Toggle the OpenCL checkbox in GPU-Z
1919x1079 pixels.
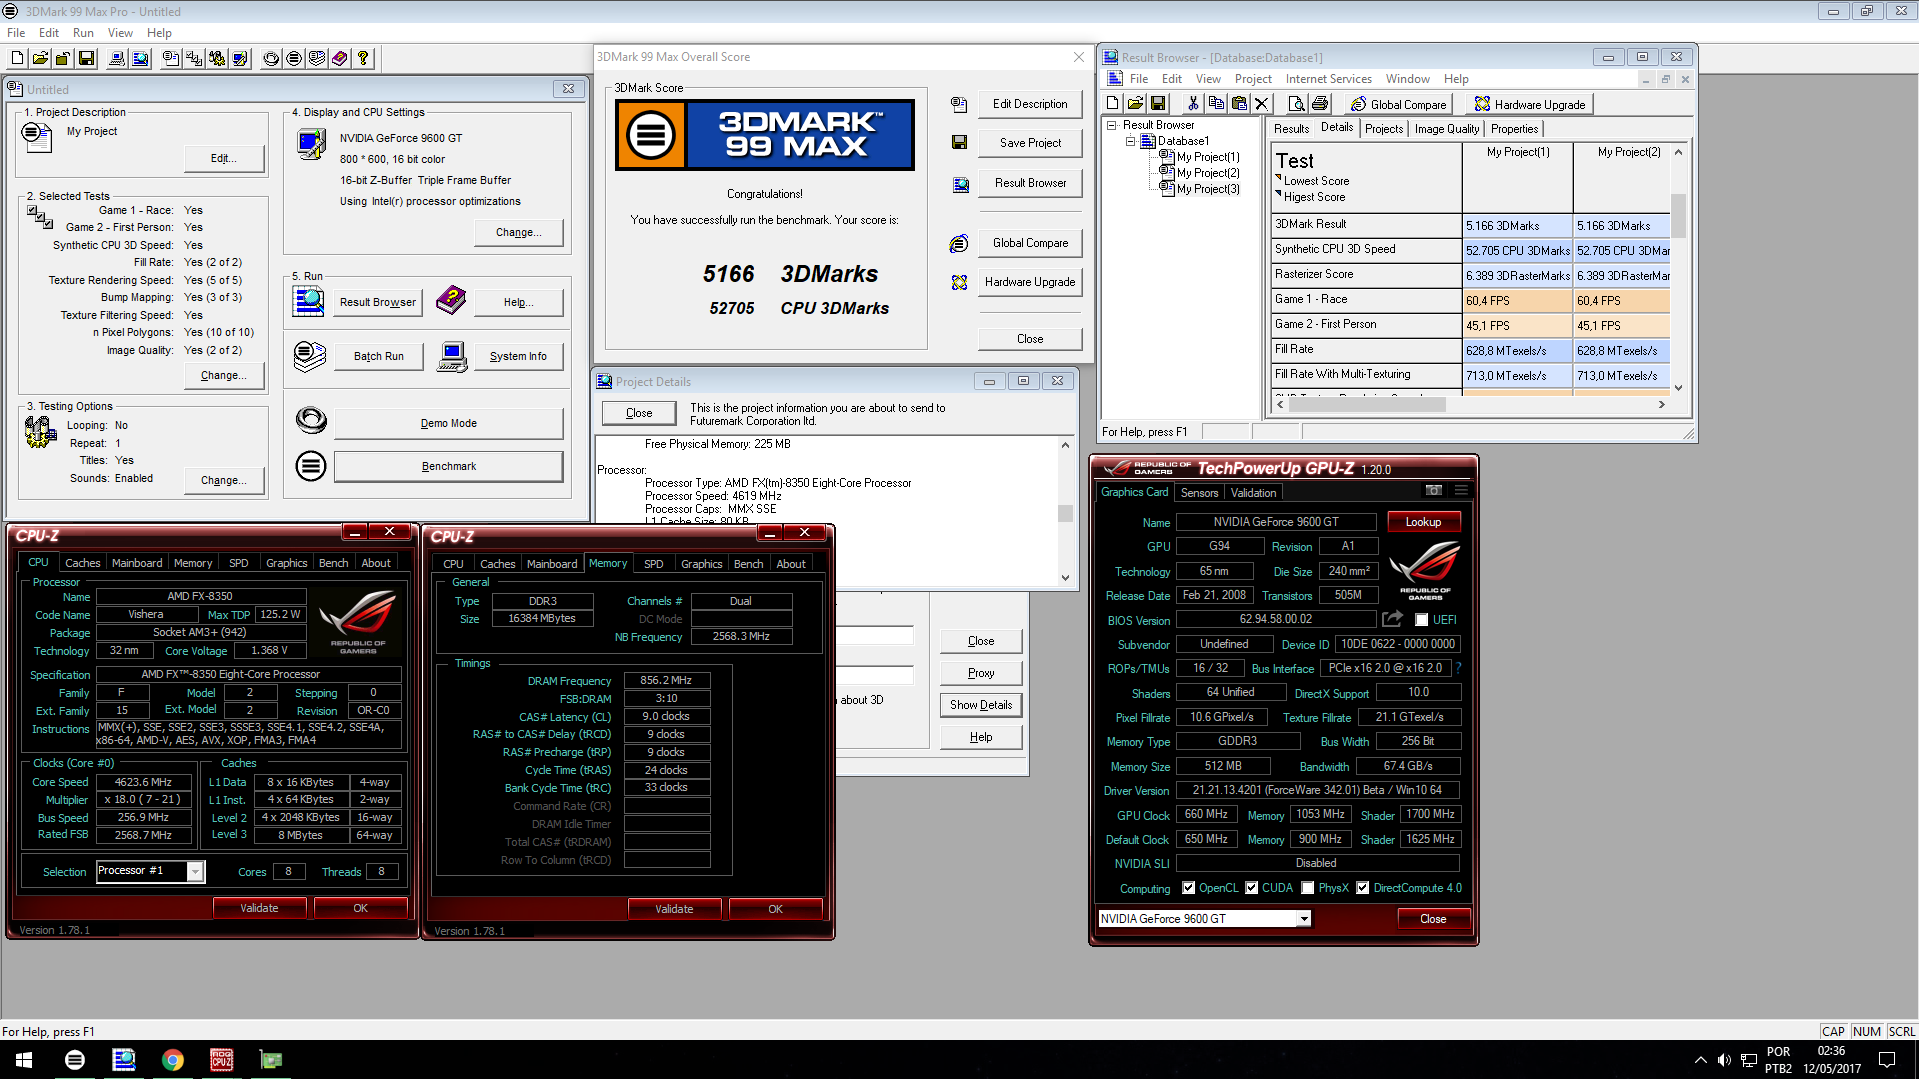tap(1188, 888)
